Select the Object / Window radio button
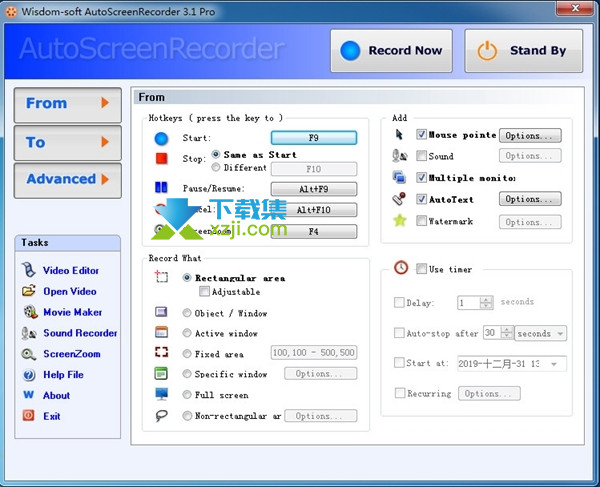 coord(187,313)
